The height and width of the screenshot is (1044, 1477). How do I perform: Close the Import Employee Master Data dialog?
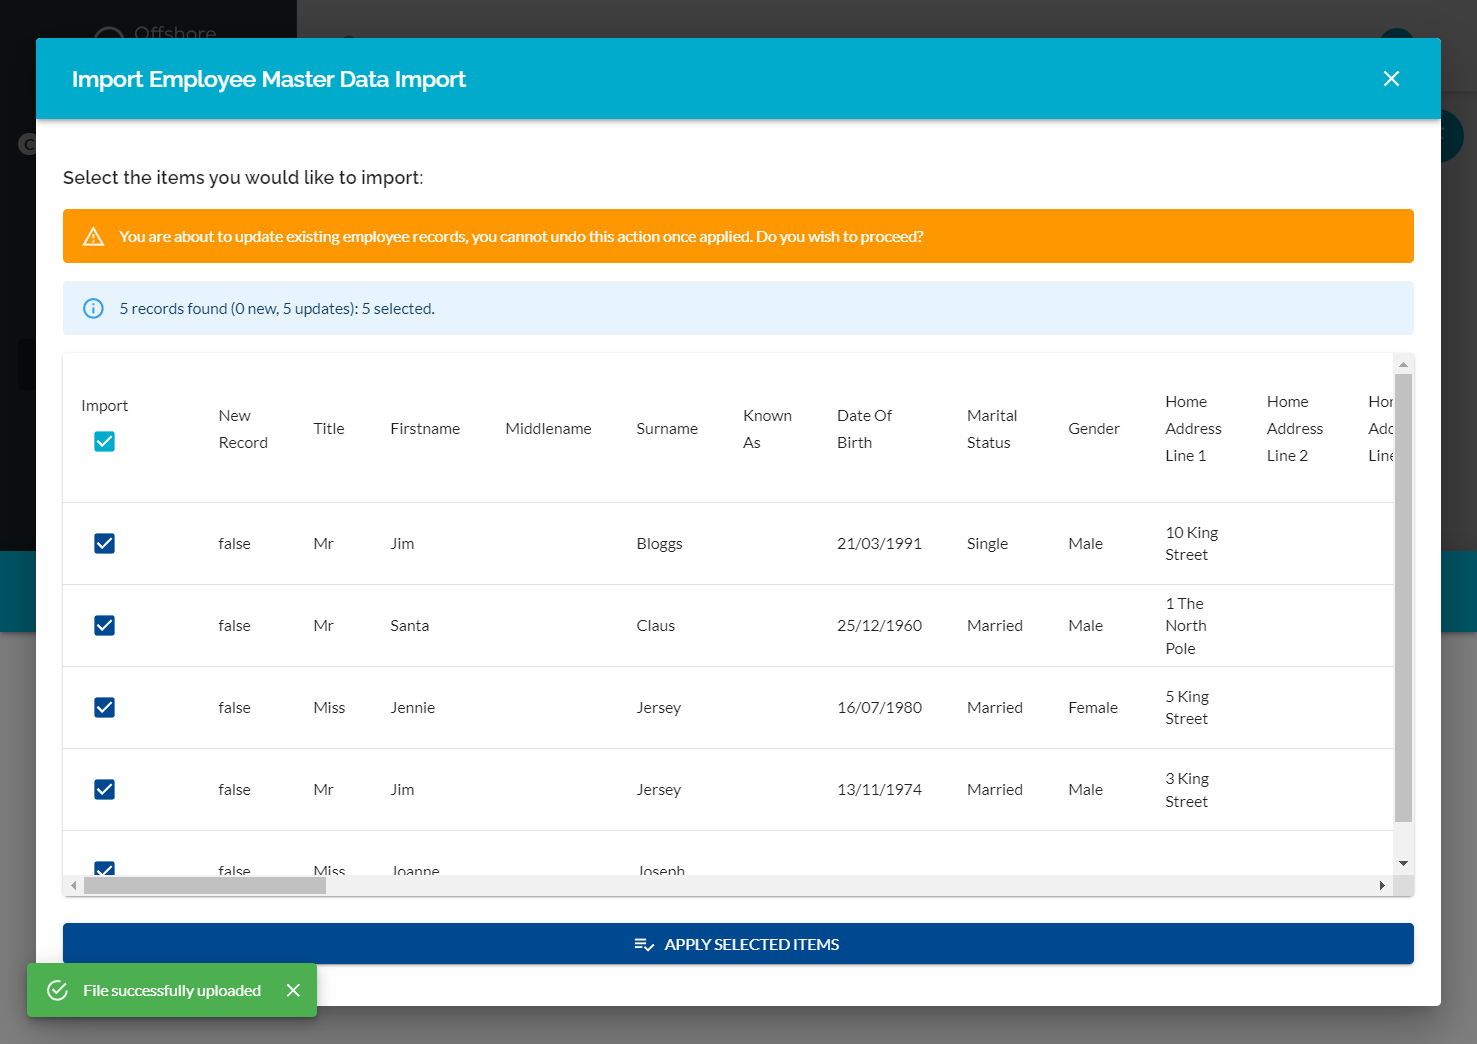(1391, 79)
